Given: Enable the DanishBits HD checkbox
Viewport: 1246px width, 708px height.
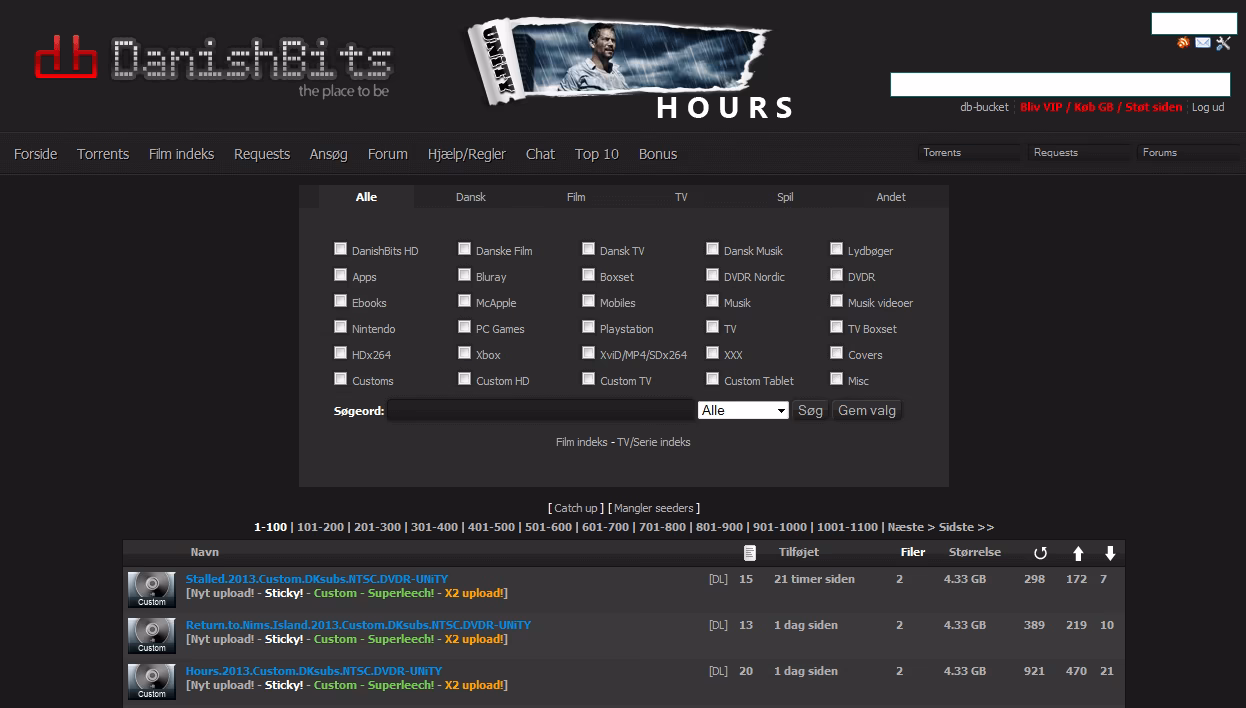Looking at the screenshot, I should pyautogui.click(x=341, y=249).
